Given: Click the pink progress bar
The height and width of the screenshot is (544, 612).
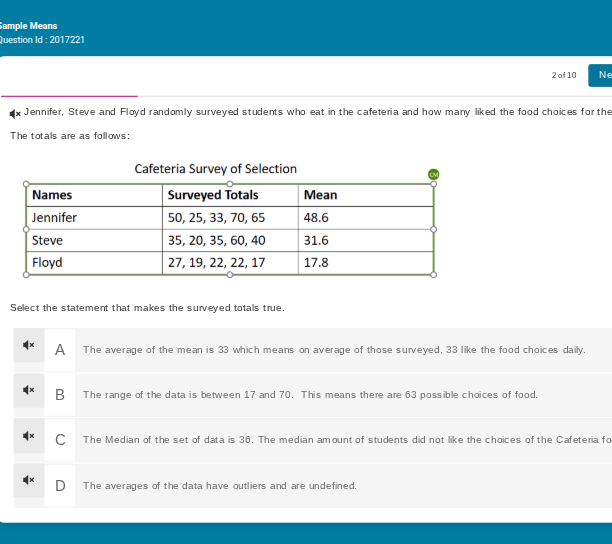Looking at the screenshot, I should click(x=69, y=96).
